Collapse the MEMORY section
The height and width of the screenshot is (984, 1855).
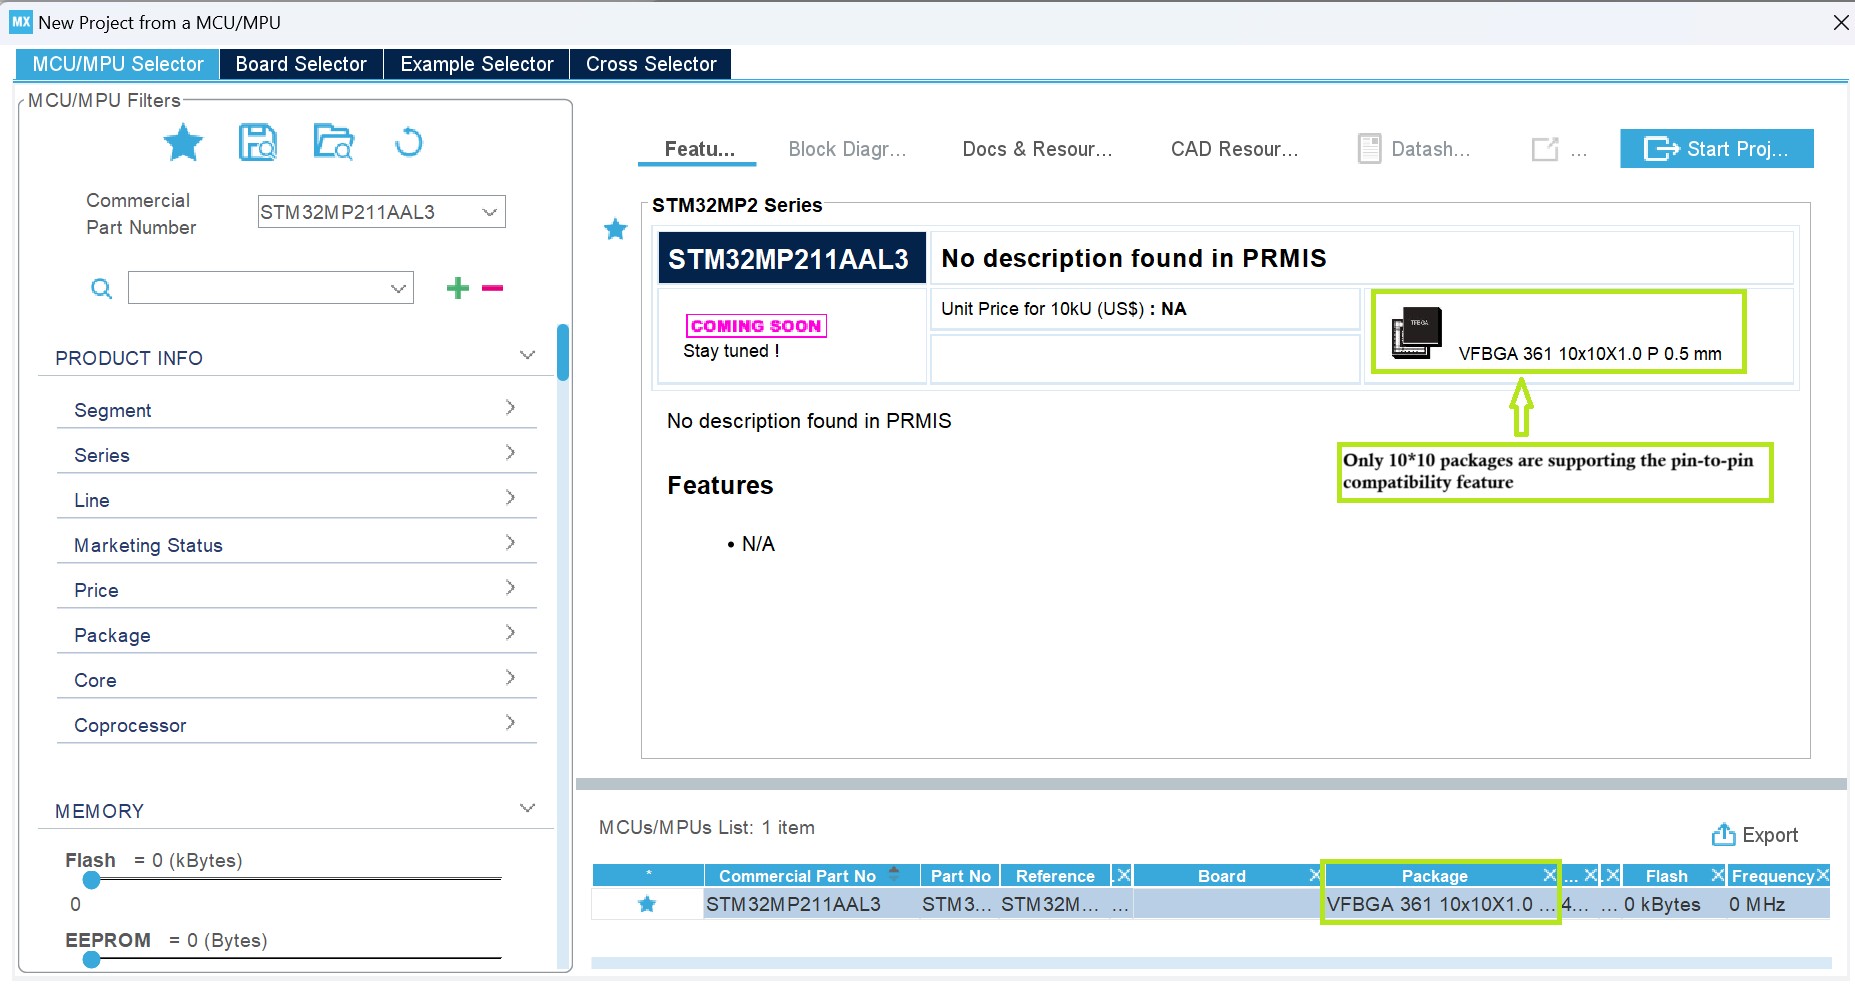527,808
